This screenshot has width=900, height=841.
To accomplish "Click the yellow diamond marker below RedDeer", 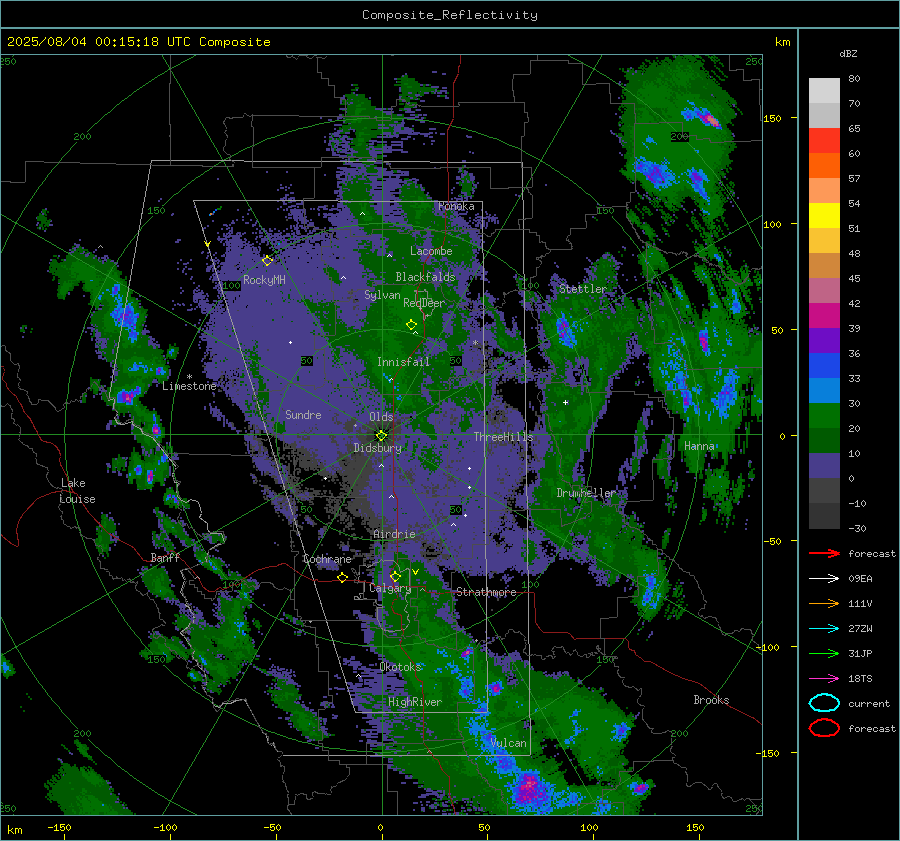I will pos(411,325).
